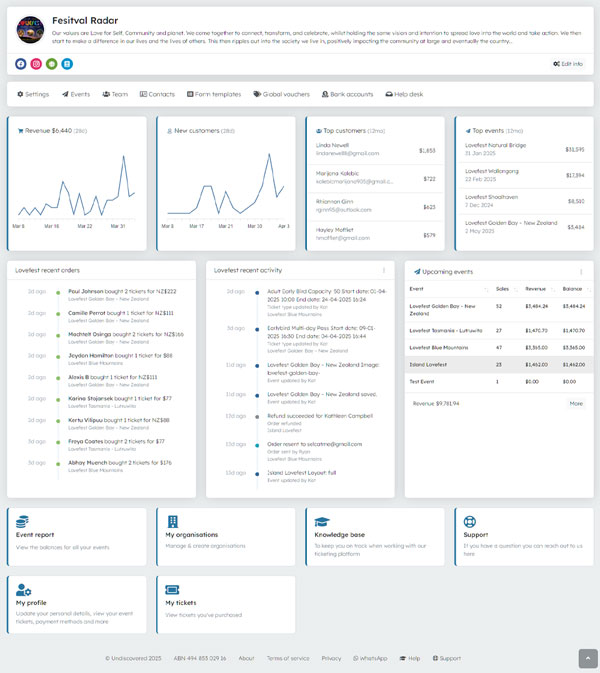Open the Facebook social link icon

point(21,64)
